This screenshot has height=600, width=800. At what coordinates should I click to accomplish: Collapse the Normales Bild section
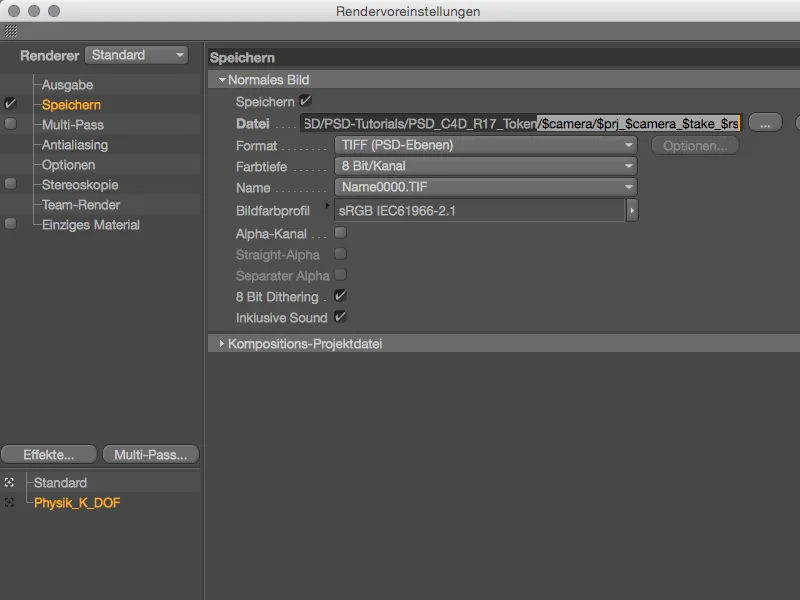222,80
